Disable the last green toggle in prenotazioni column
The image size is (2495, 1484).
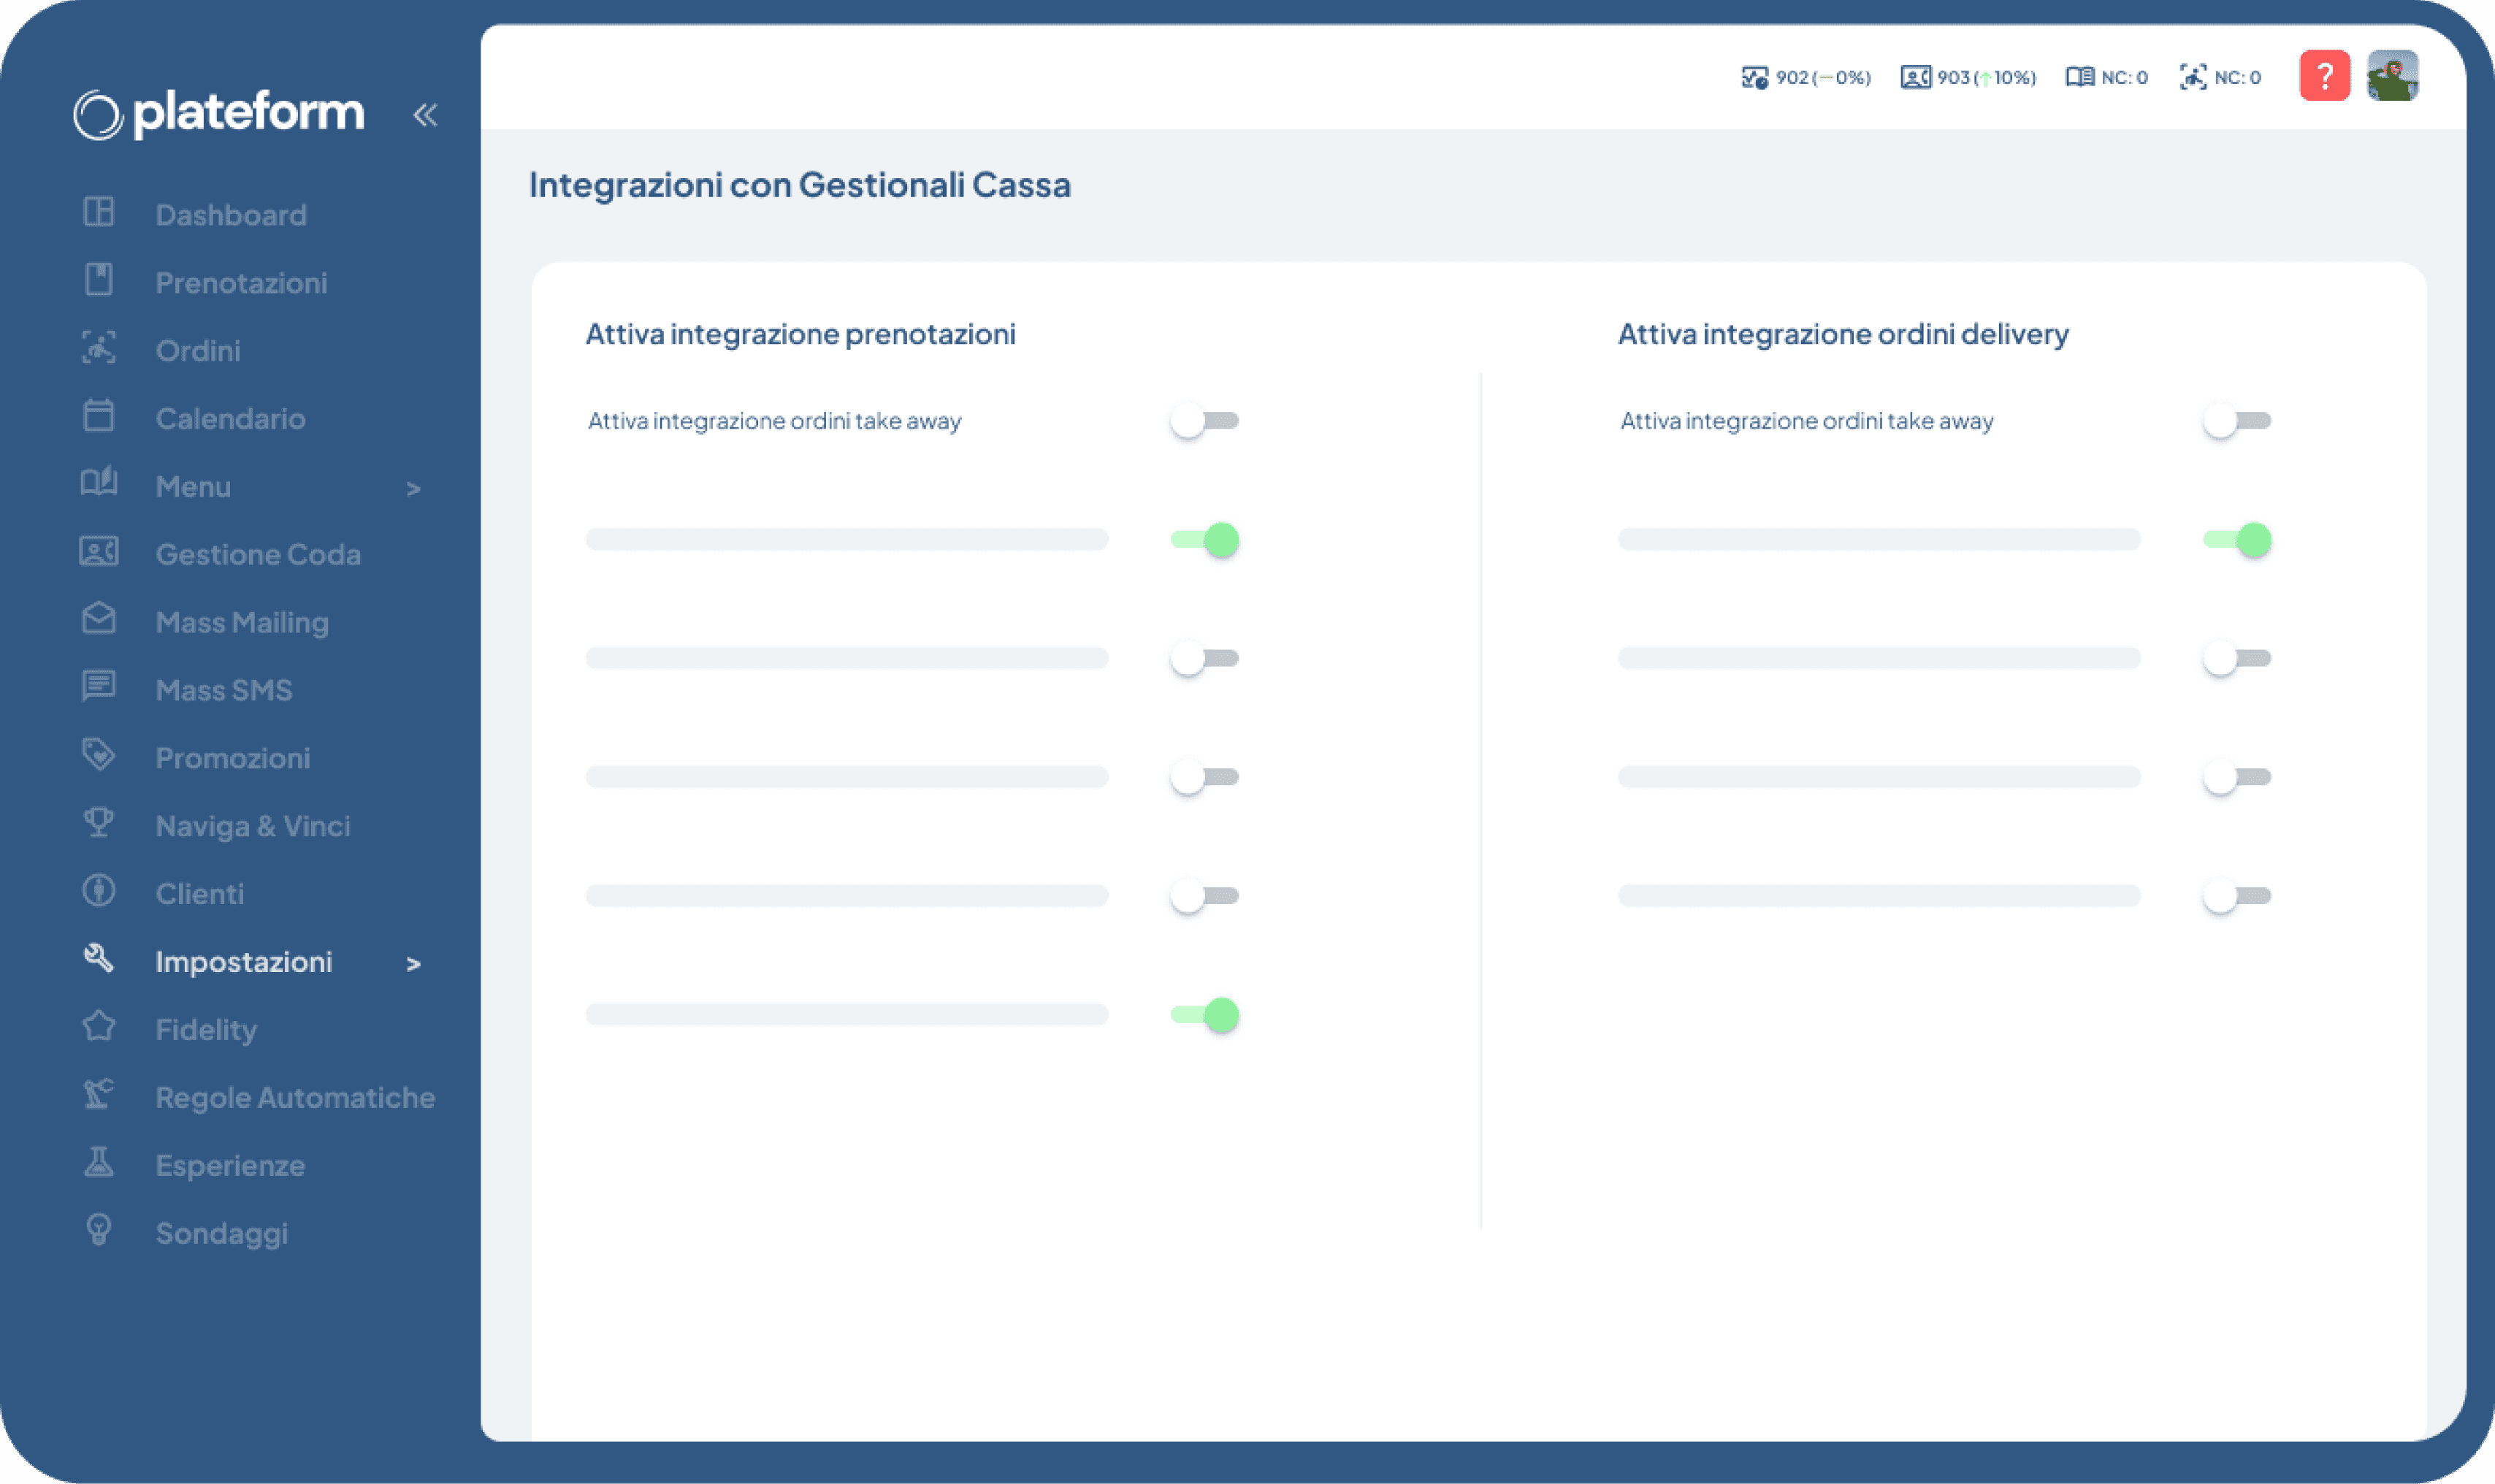click(x=1204, y=1015)
